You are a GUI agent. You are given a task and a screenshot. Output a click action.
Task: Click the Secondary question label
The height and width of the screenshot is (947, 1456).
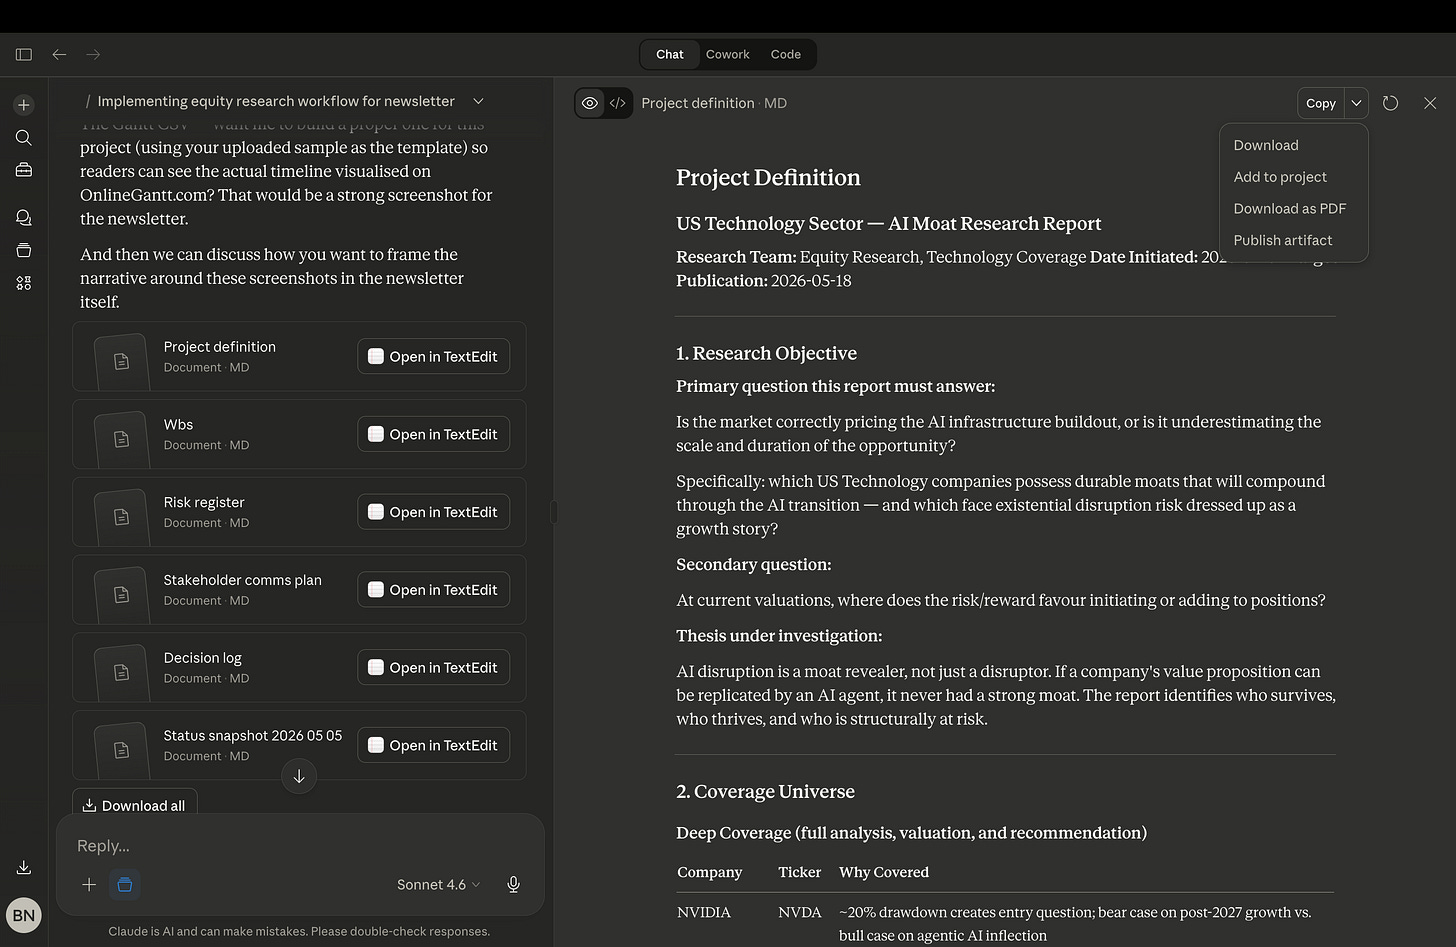pos(754,565)
